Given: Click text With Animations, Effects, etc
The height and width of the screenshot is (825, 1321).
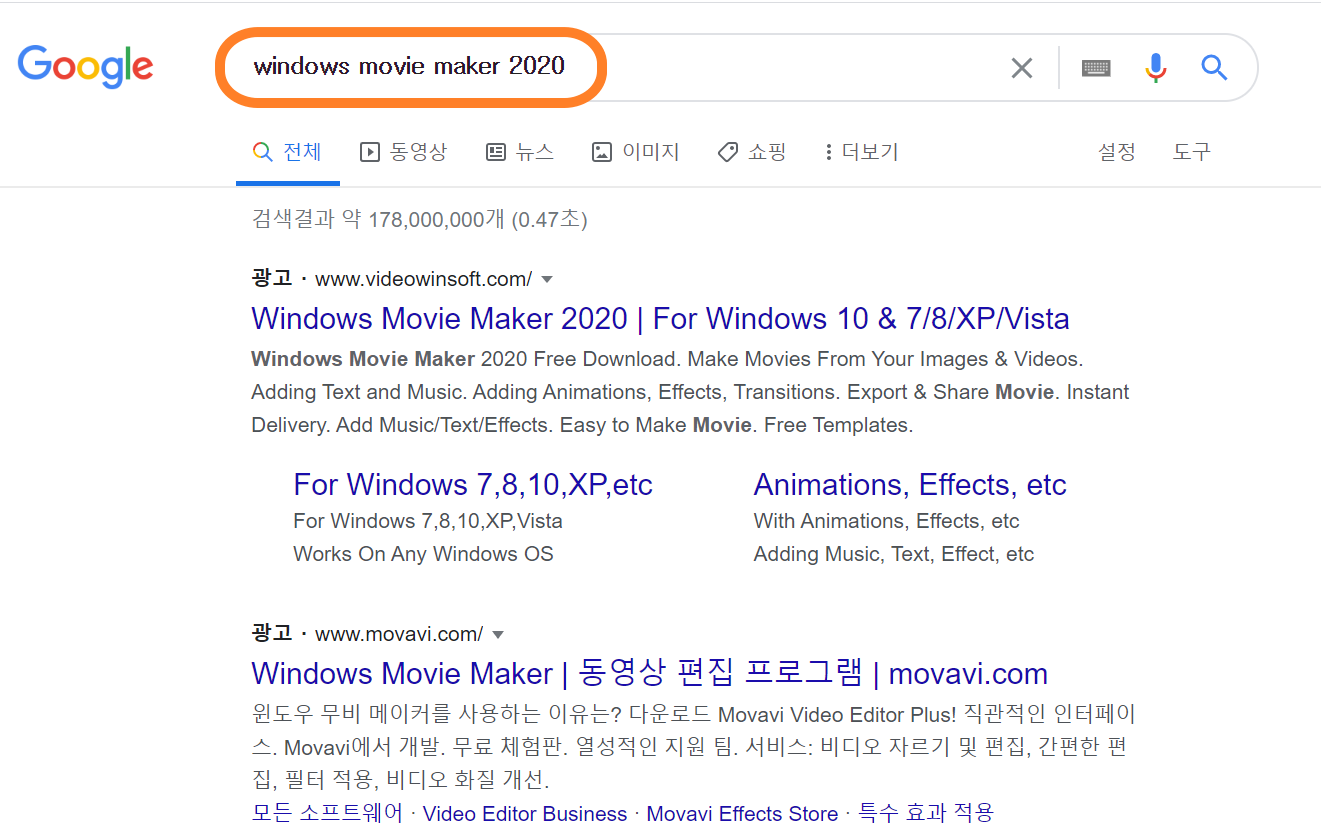Looking at the screenshot, I should coord(886,521).
